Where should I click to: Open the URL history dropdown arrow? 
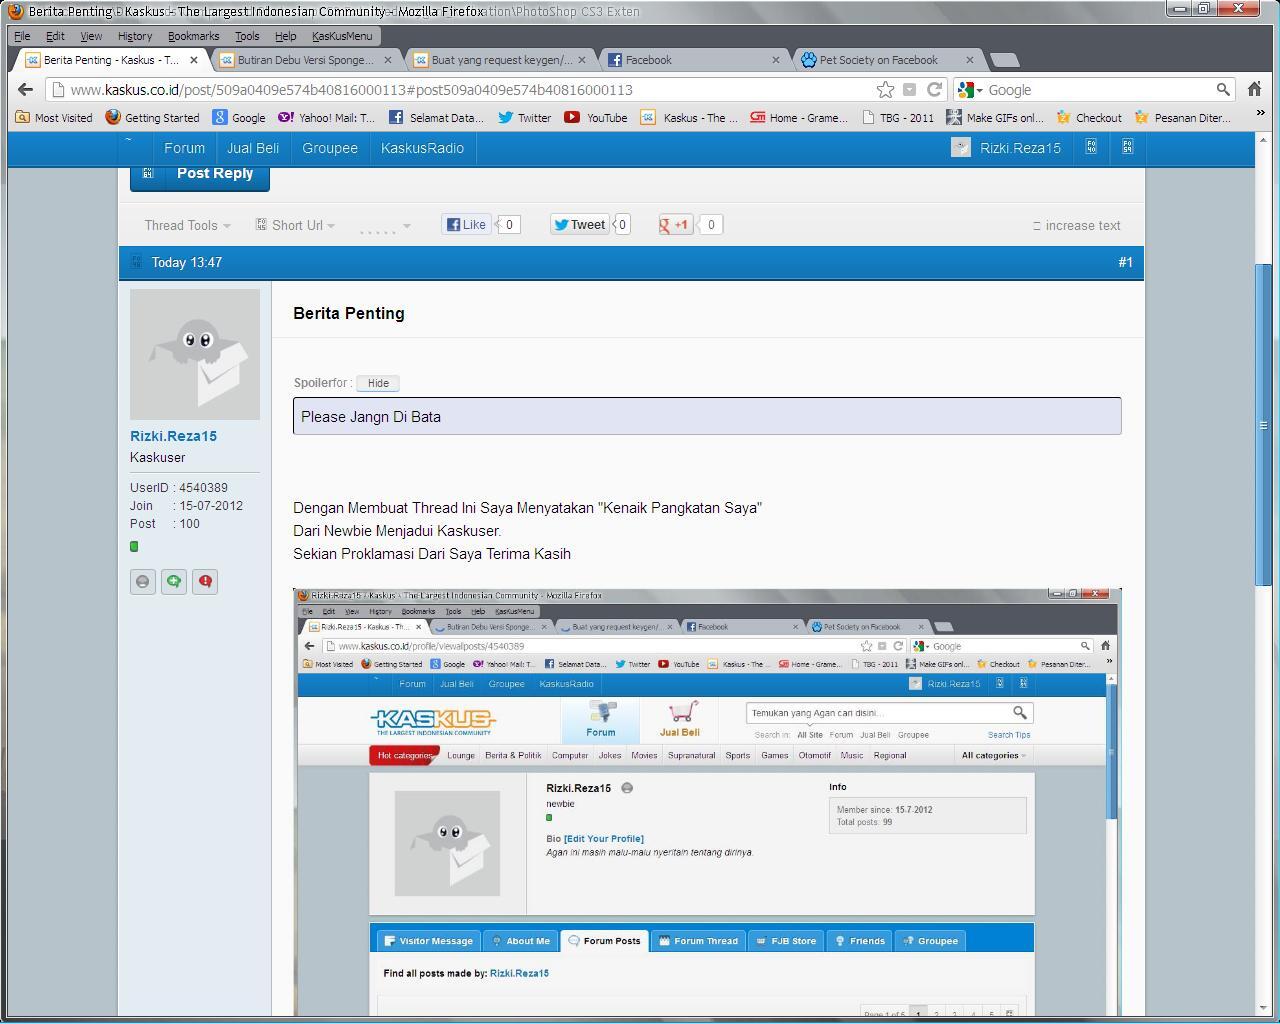(909, 89)
